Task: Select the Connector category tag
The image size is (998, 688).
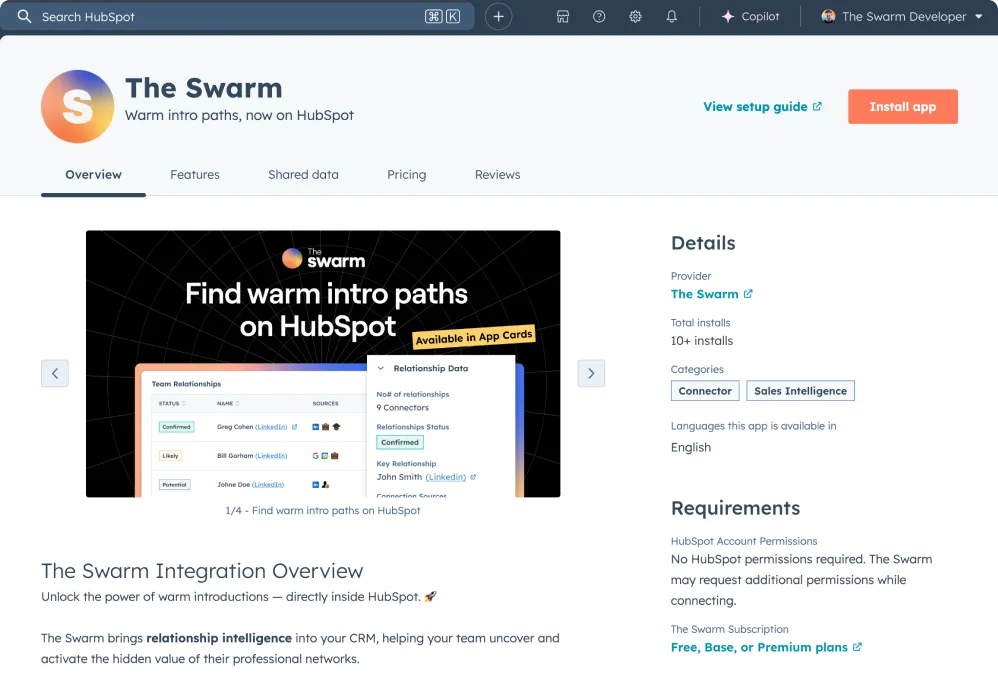Action: [705, 391]
